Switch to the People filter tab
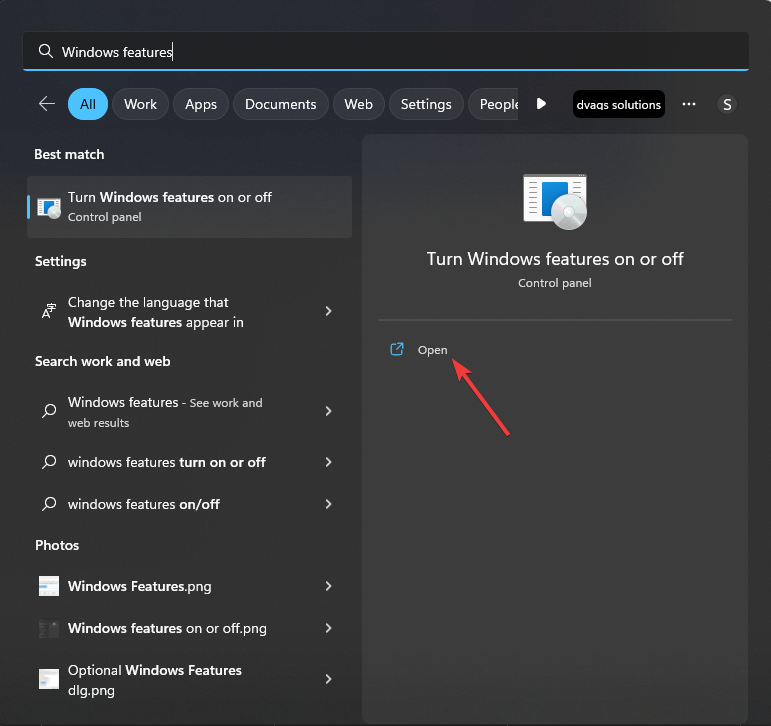Viewport: 771px width, 726px height. coord(494,104)
